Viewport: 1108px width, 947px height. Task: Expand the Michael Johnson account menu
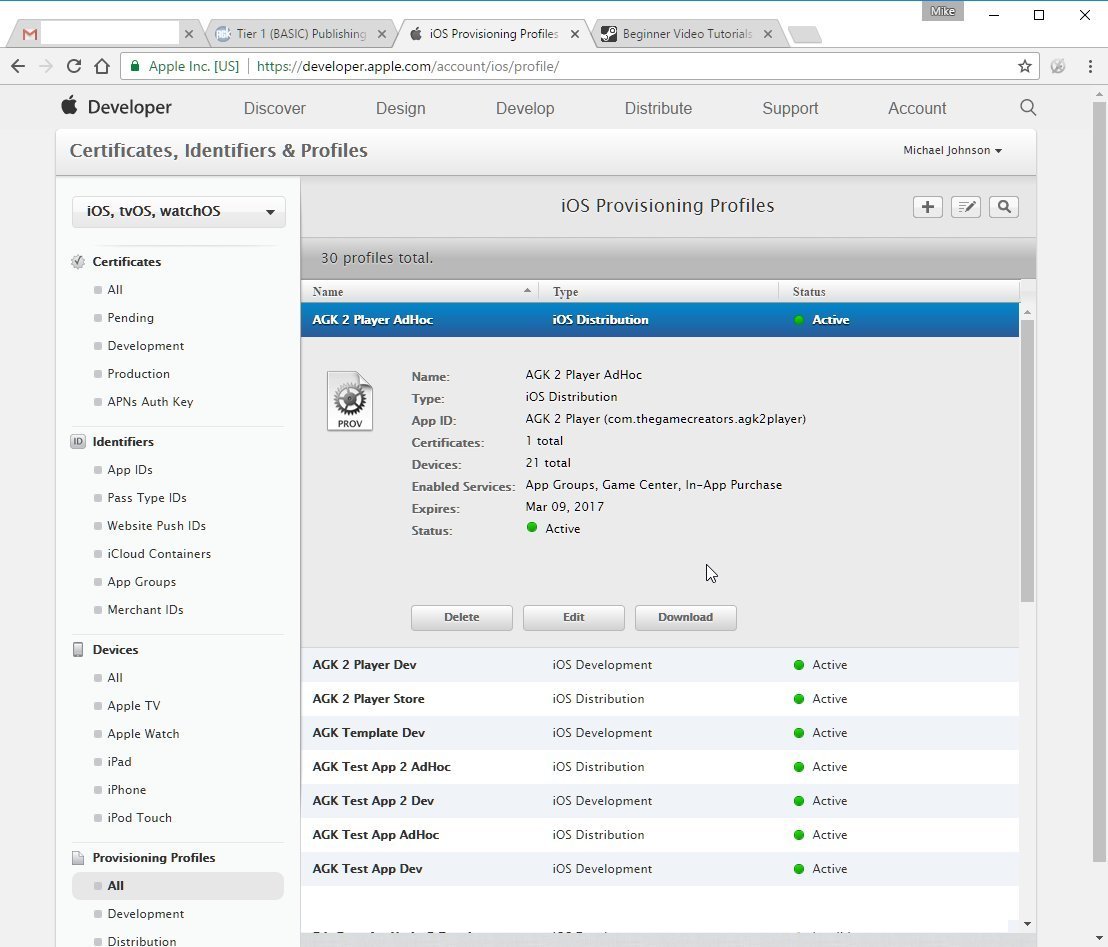(x=952, y=150)
